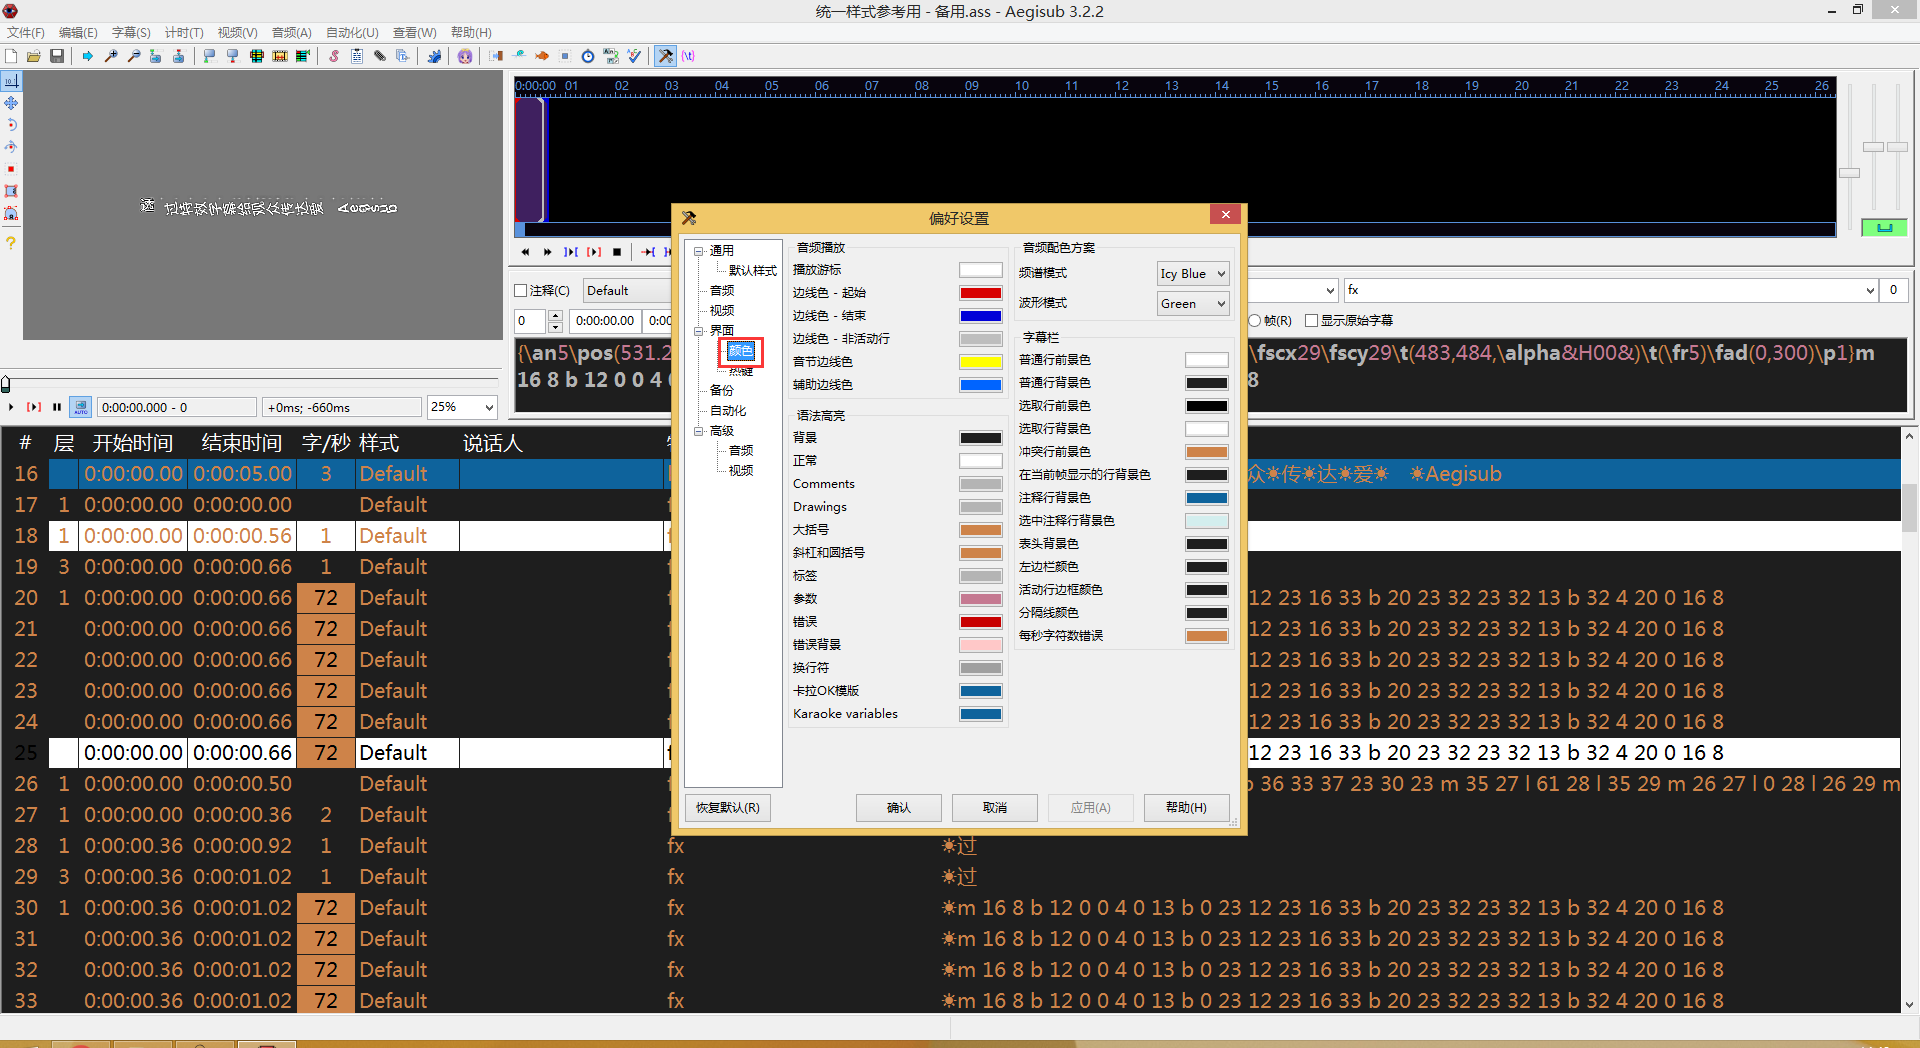This screenshot has width=1920, height=1048.
Task: Open 频谱模式 Icy Blue dropdown
Action: 1193,274
